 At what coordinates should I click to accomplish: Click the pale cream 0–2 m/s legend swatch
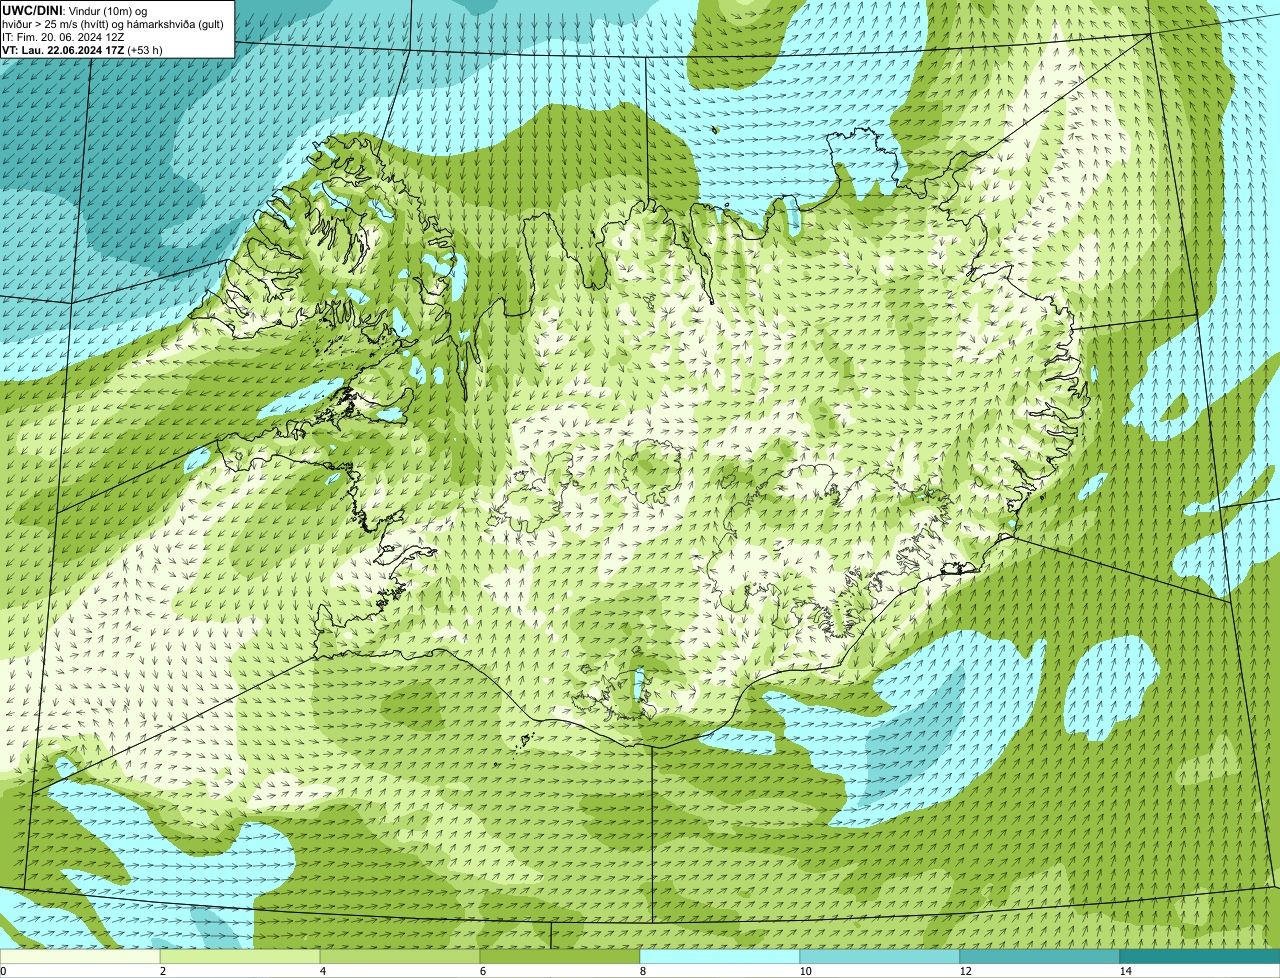coord(80,956)
